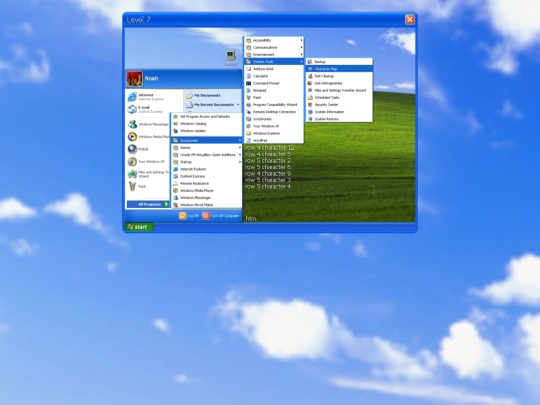The height and width of the screenshot is (405, 540).
Task: Close the Level 7 window
Action: coord(409,20)
